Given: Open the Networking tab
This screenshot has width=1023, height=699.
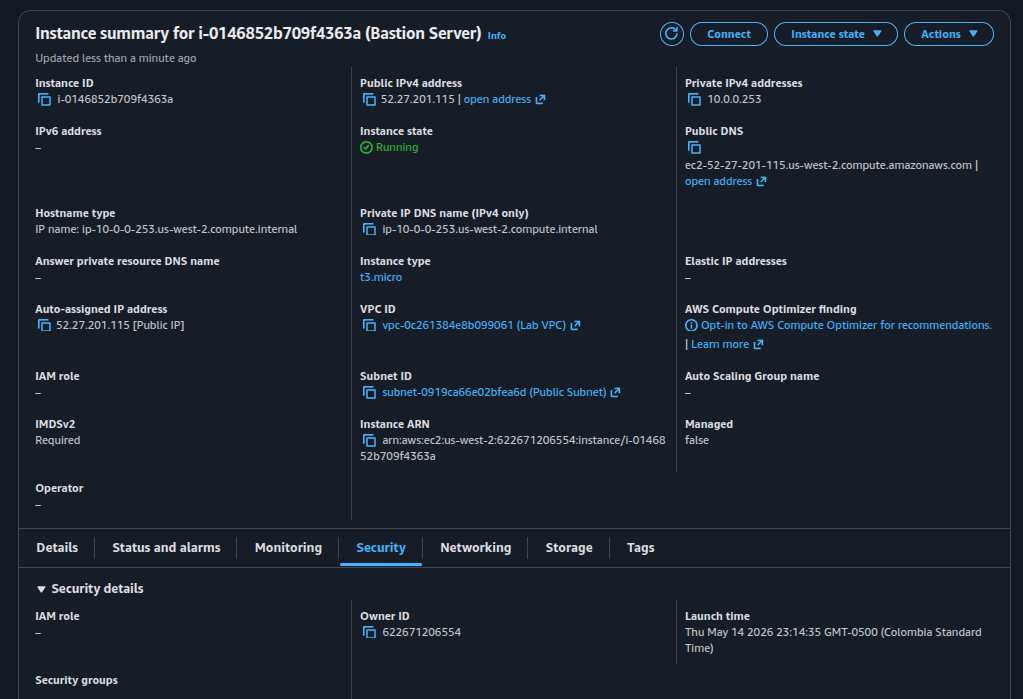Looking at the screenshot, I should point(476,548).
